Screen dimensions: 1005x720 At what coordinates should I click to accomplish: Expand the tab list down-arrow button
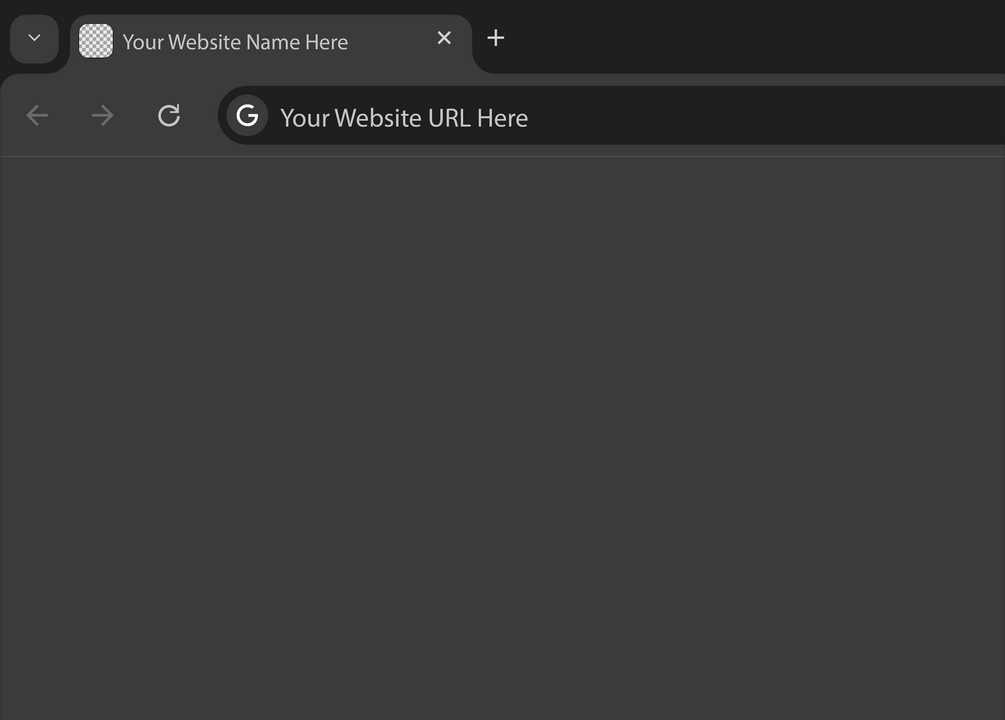click(x=34, y=39)
